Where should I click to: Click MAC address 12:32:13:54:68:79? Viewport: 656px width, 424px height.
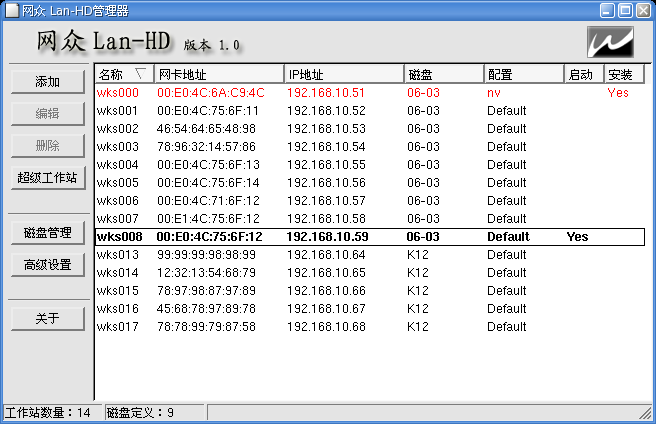(x=206, y=273)
